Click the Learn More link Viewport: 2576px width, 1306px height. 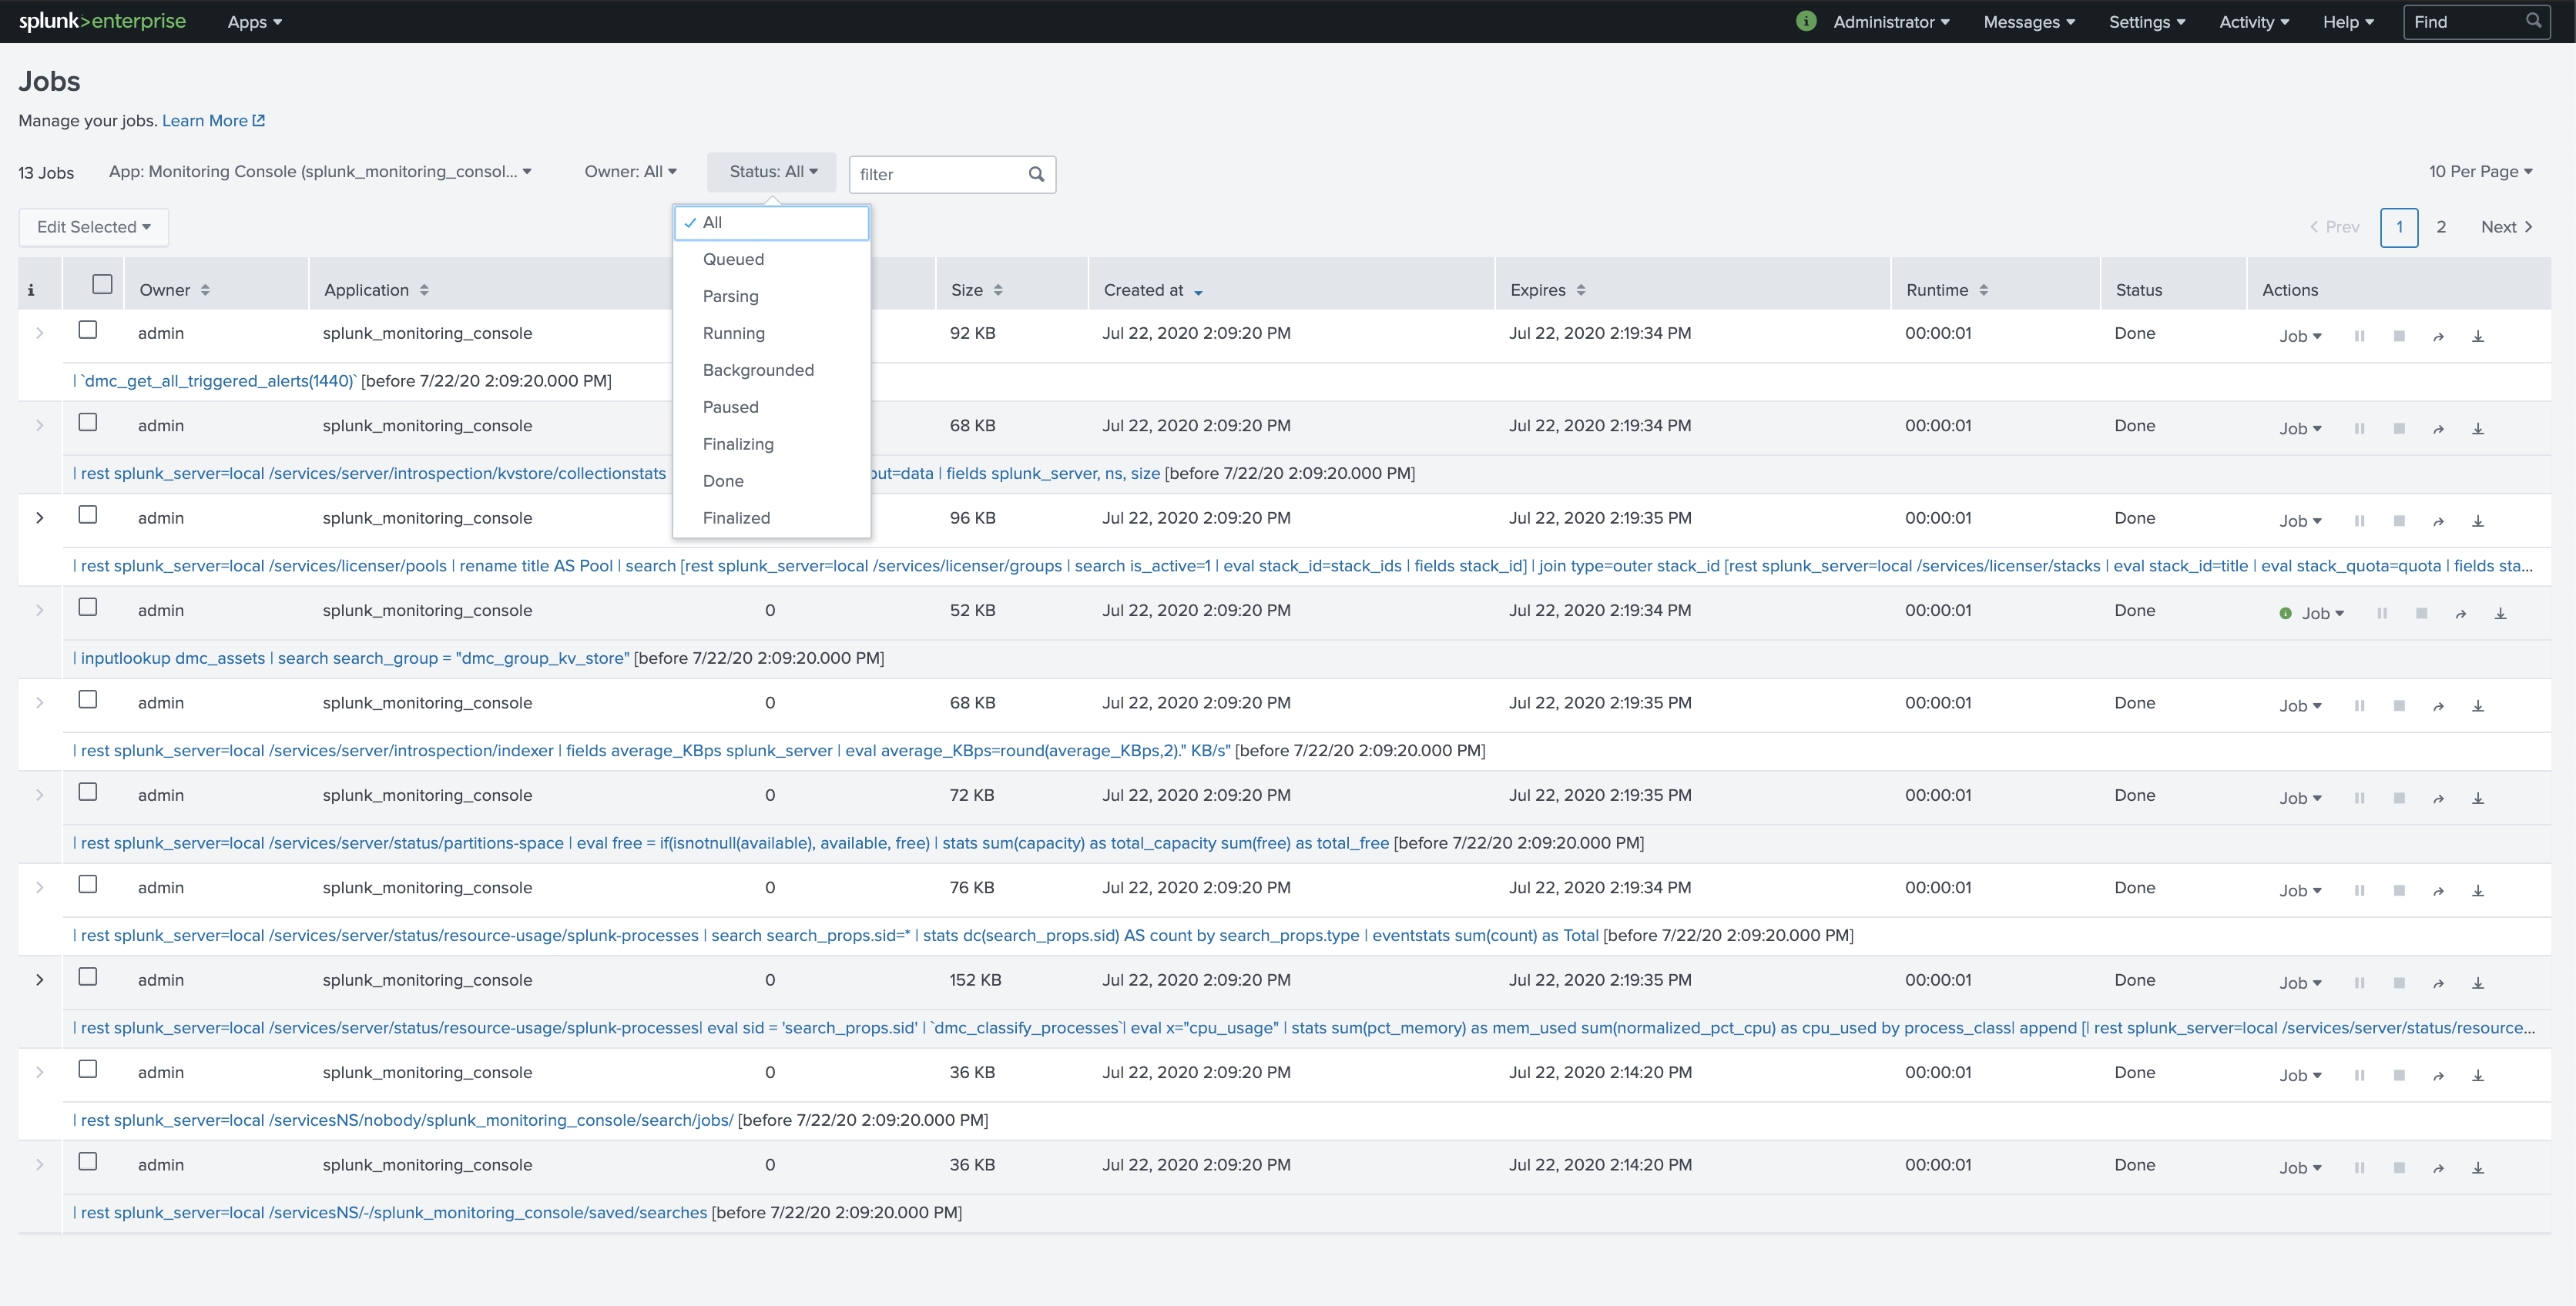(x=206, y=120)
